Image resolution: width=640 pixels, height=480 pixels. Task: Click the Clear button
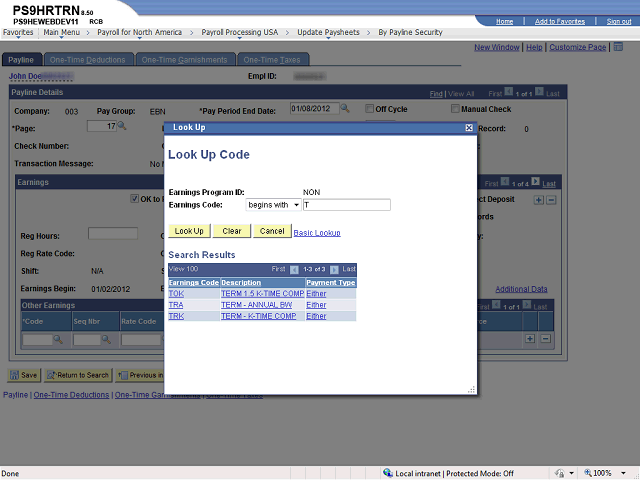[x=232, y=231]
